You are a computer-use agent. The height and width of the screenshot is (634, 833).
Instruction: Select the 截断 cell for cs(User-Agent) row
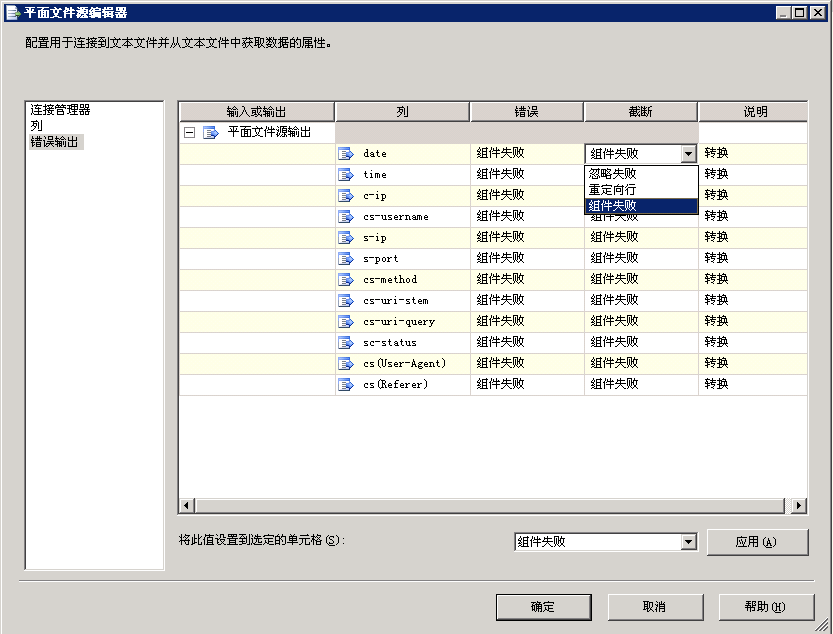641,364
